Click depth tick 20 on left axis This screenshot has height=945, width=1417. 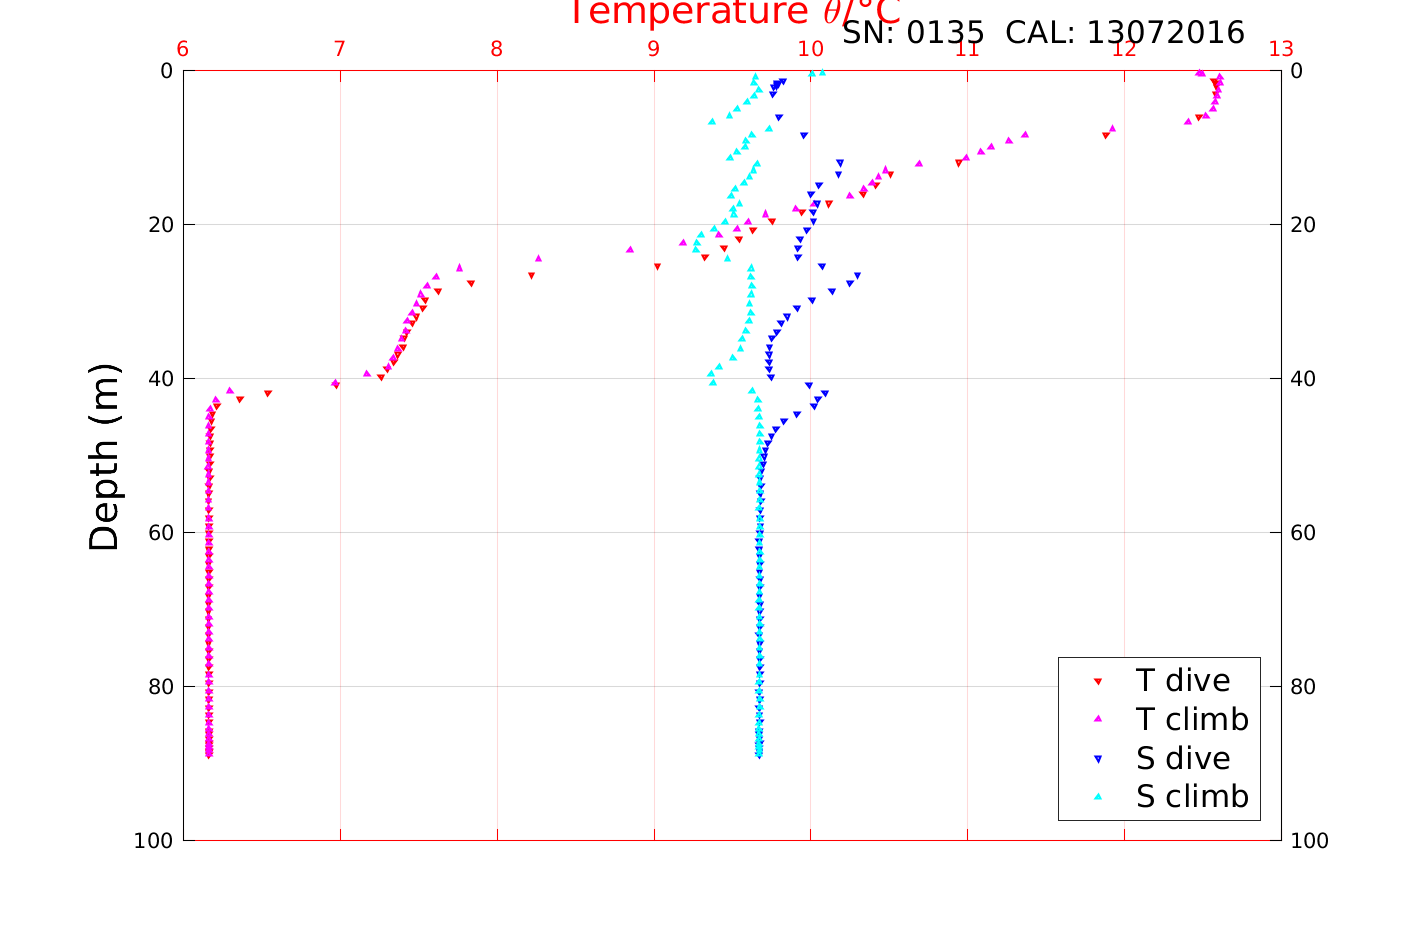pyautogui.click(x=160, y=225)
